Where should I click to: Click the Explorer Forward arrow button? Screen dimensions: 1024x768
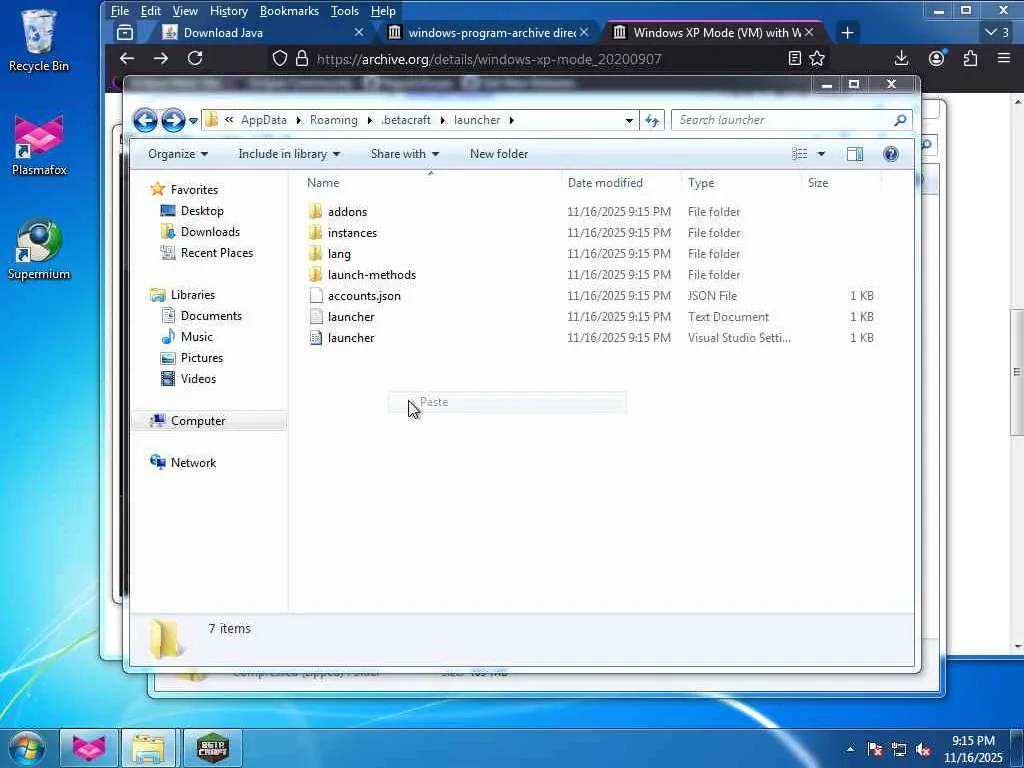(172, 120)
